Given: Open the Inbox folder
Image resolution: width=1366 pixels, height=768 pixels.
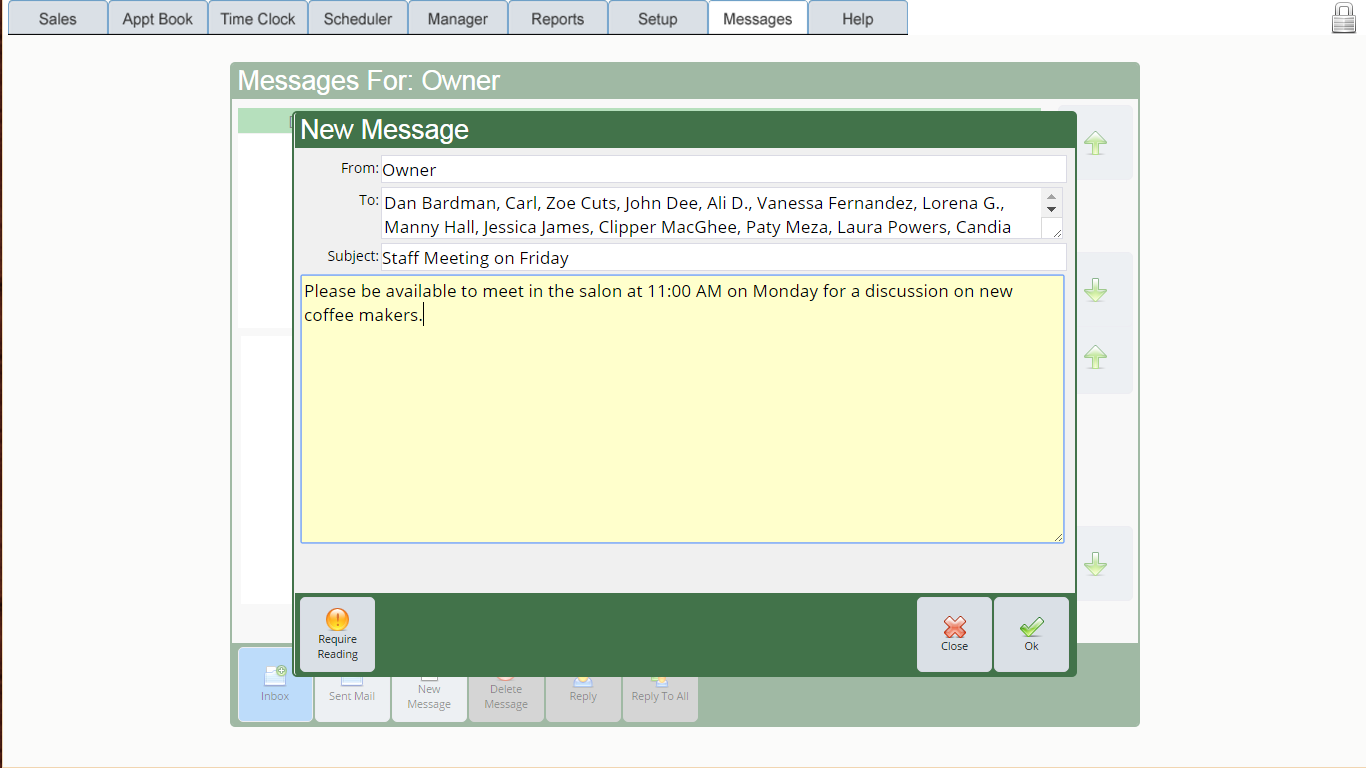Looking at the screenshot, I should tap(275, 684).
